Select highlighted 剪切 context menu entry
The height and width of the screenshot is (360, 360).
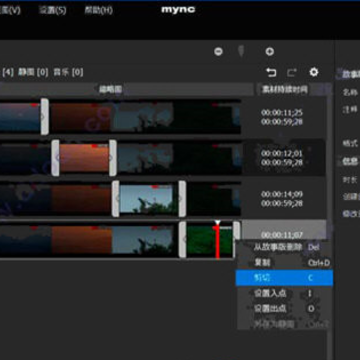(x=284, y=278)
